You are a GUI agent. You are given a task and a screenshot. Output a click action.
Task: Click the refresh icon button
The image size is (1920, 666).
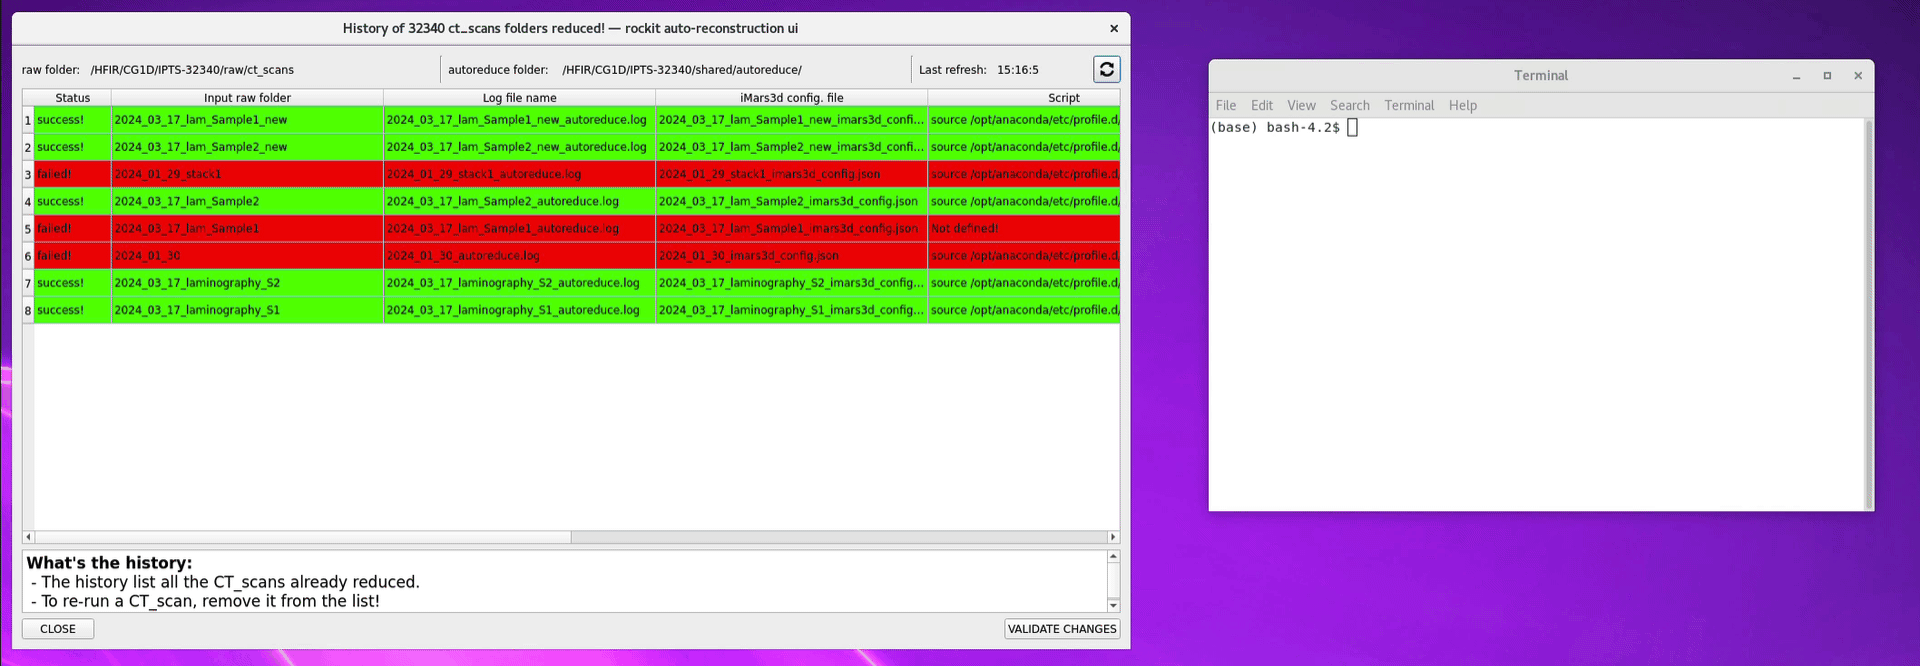pos(1106,69)
